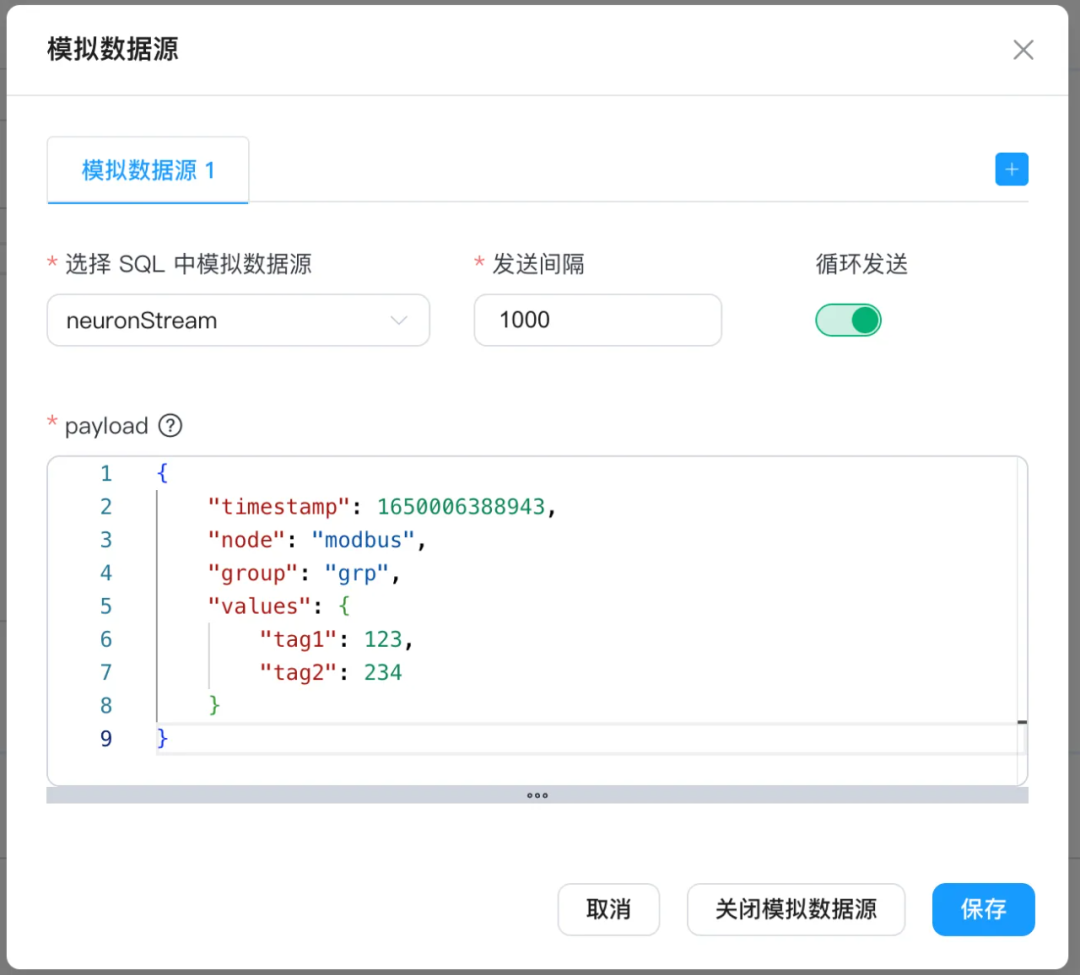Click line number 9 in the editor
The height and width of the screenshot is (975, 1080).
105,738
